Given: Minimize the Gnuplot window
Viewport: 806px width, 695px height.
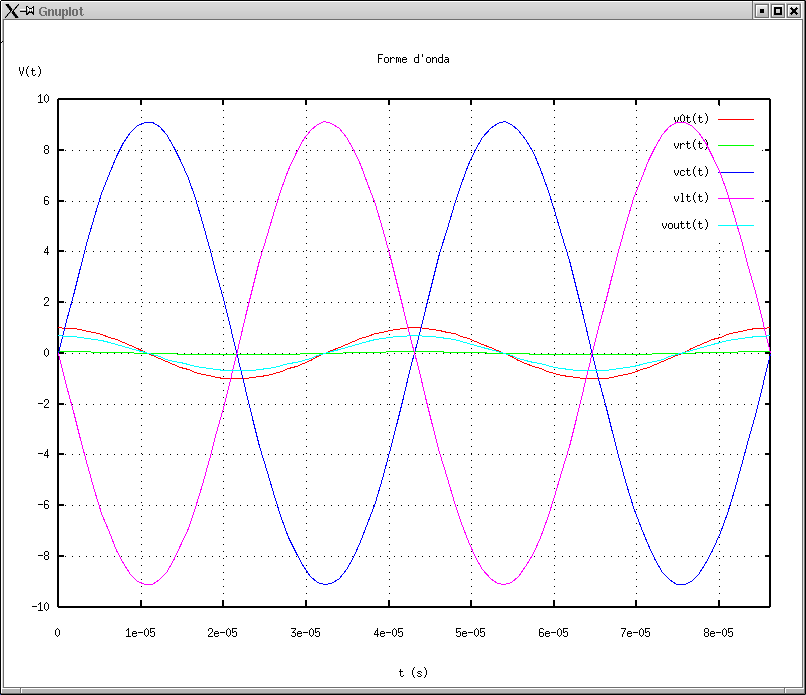Looking at the screenshot, I should [x=762, y=10].
